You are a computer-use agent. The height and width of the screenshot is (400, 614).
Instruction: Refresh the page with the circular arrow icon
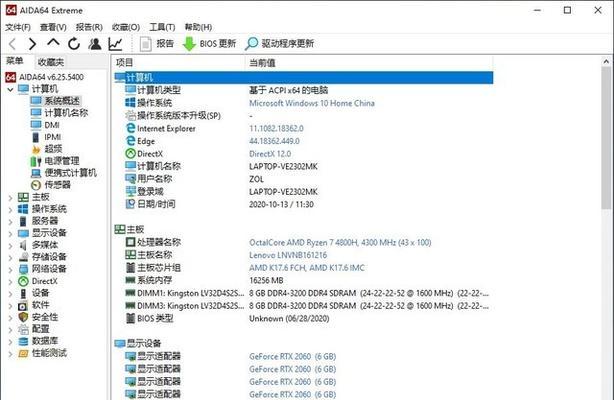point(74,44)
